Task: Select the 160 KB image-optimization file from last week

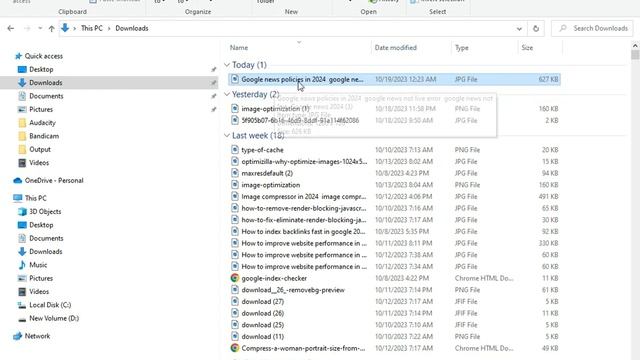Action: click(x=271, y=185)
